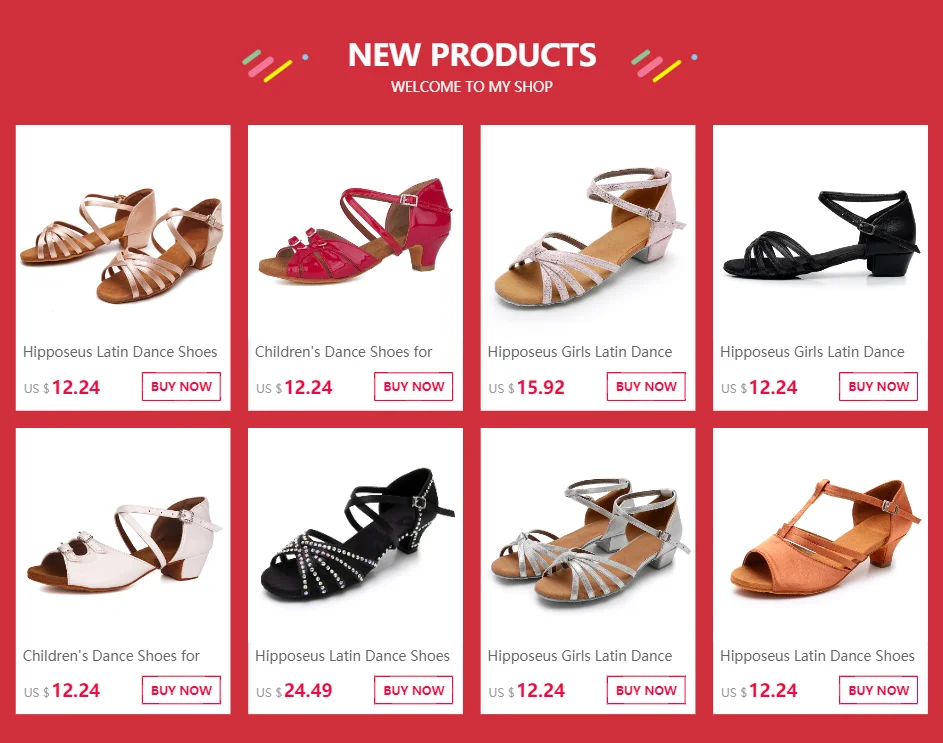The height and width of the screenshot is (743, 943).
Task: Open the white leather buckle shoe image
Action: [123, 536]
